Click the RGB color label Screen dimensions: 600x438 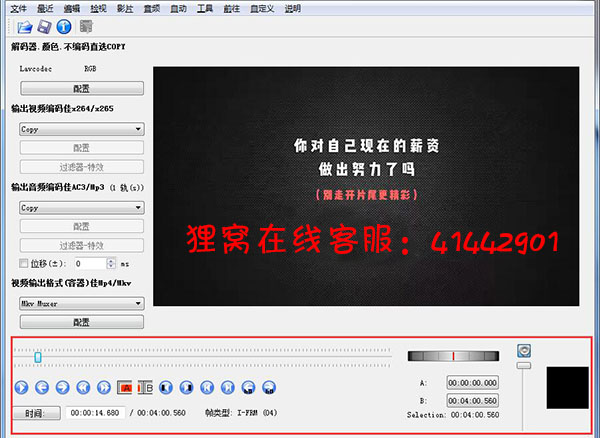90,69
